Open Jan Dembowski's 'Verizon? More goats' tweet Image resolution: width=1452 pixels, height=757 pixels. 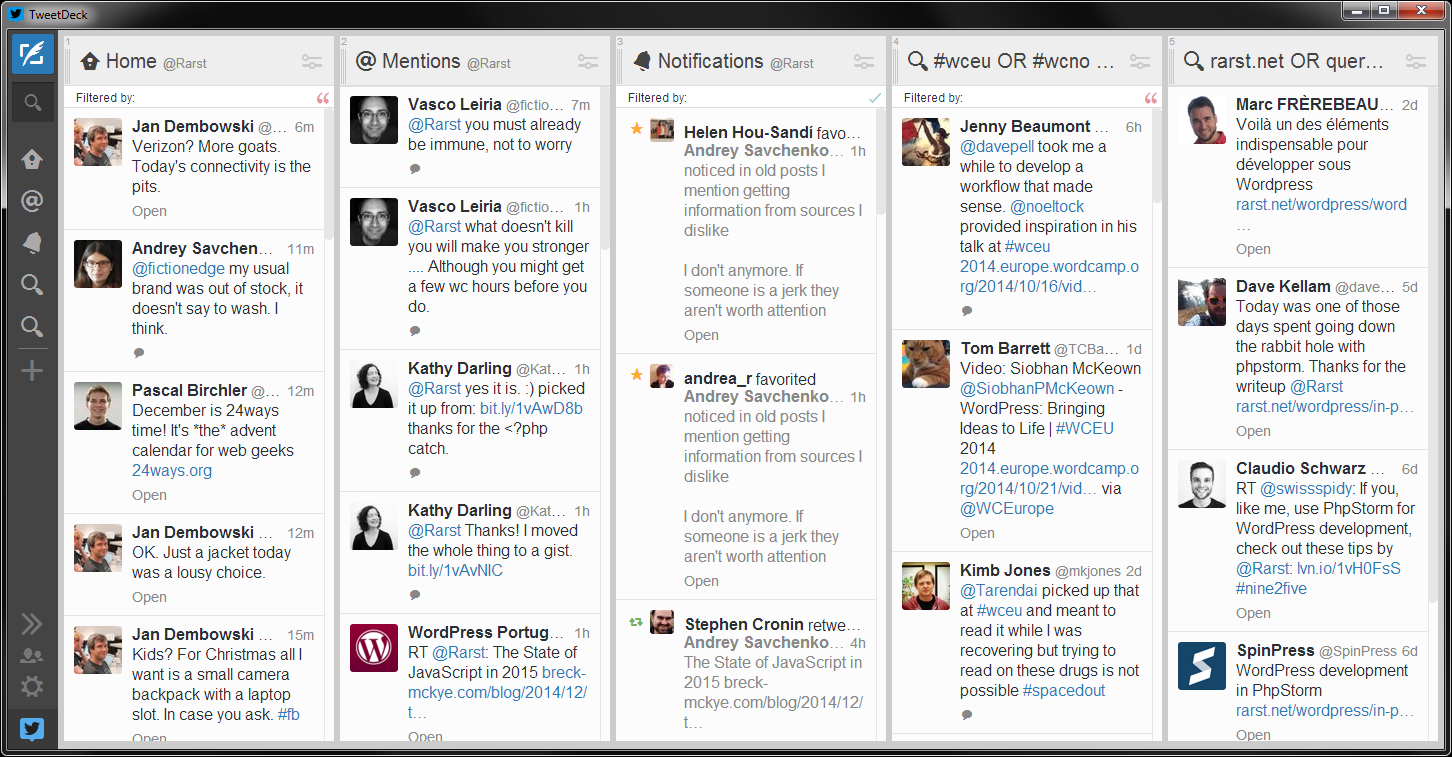149,211
